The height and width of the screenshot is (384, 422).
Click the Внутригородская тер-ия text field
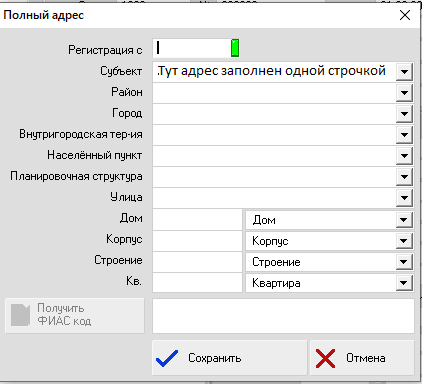tap(274, 134)
